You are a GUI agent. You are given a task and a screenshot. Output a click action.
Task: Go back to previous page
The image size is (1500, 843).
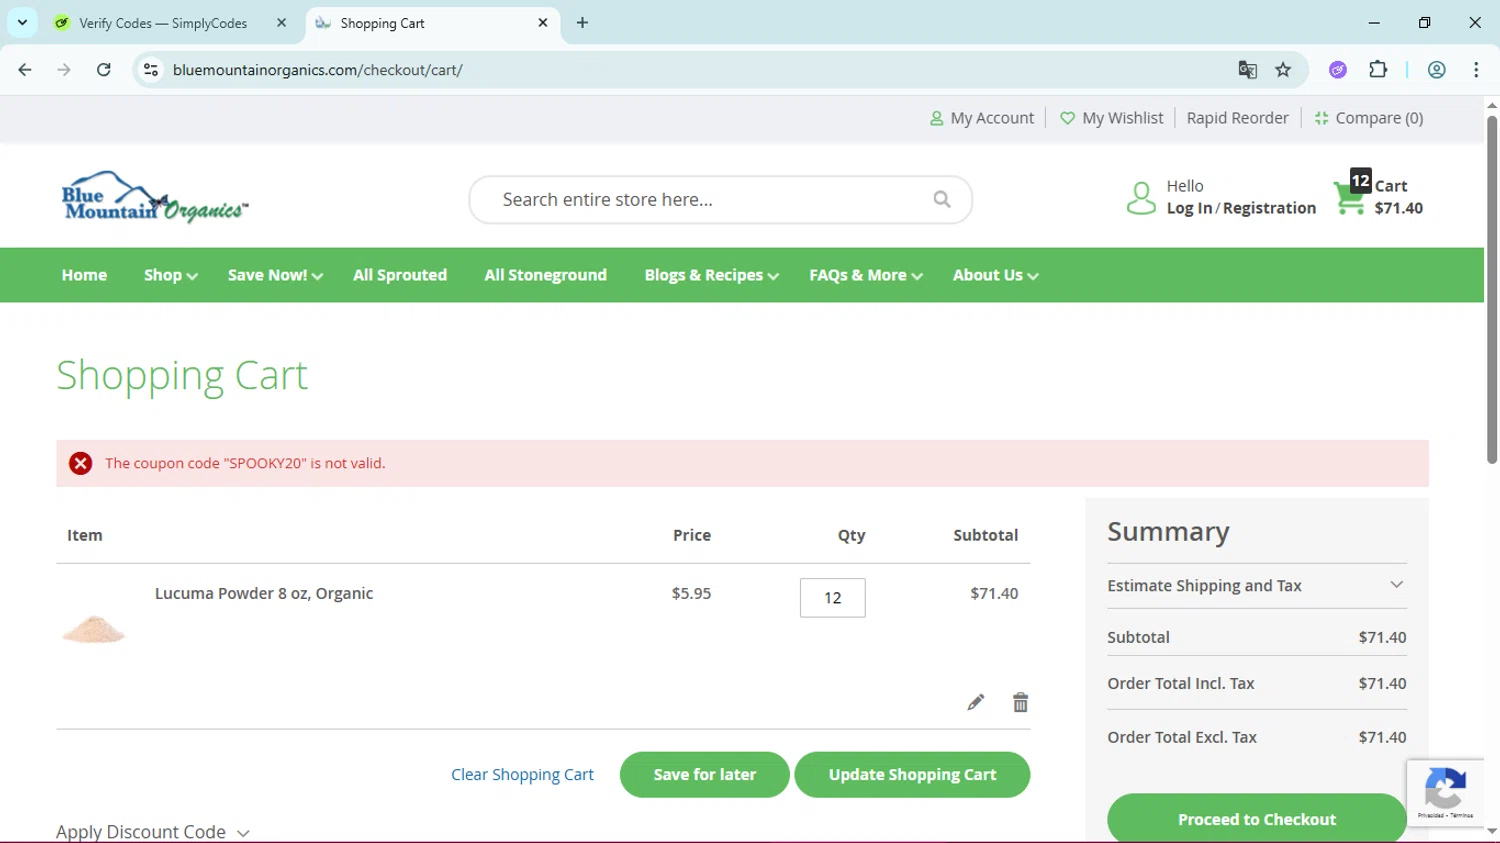click(25, 70)
